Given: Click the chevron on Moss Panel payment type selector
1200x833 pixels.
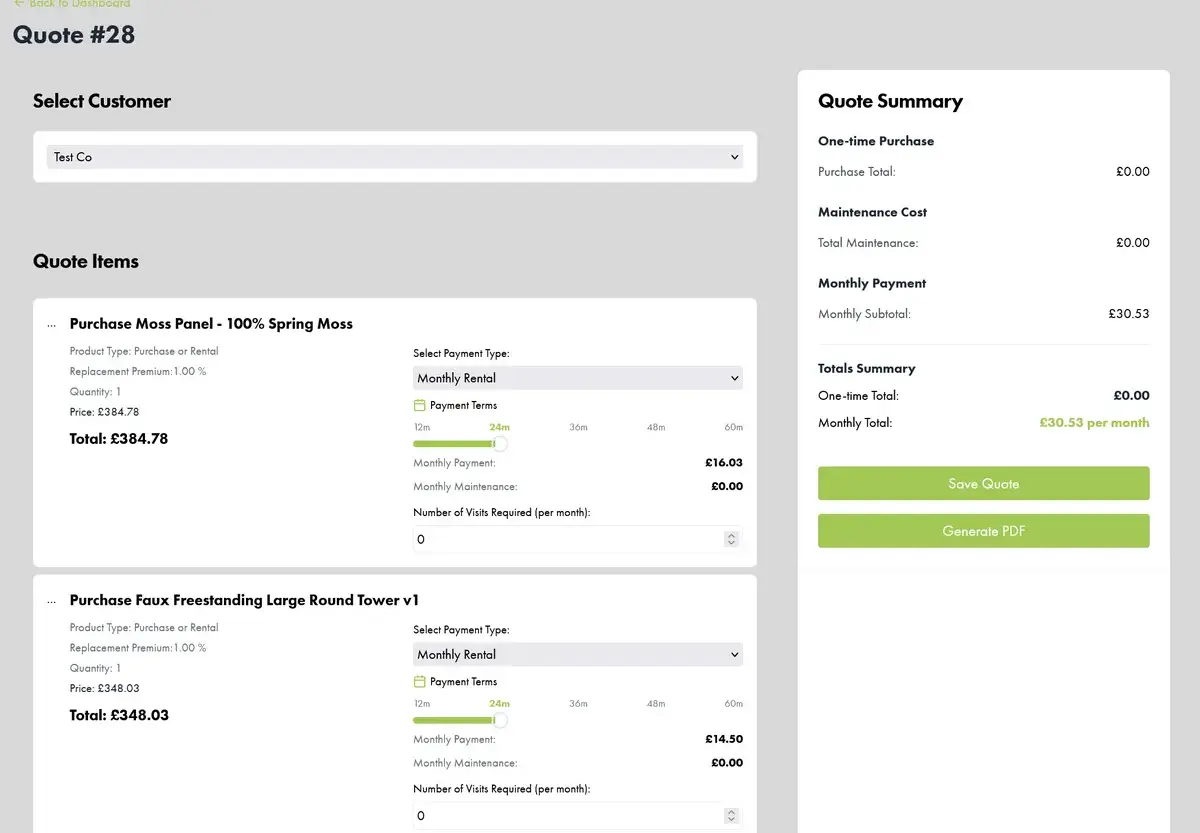Looking at the screenshot, I should [734, 378].
